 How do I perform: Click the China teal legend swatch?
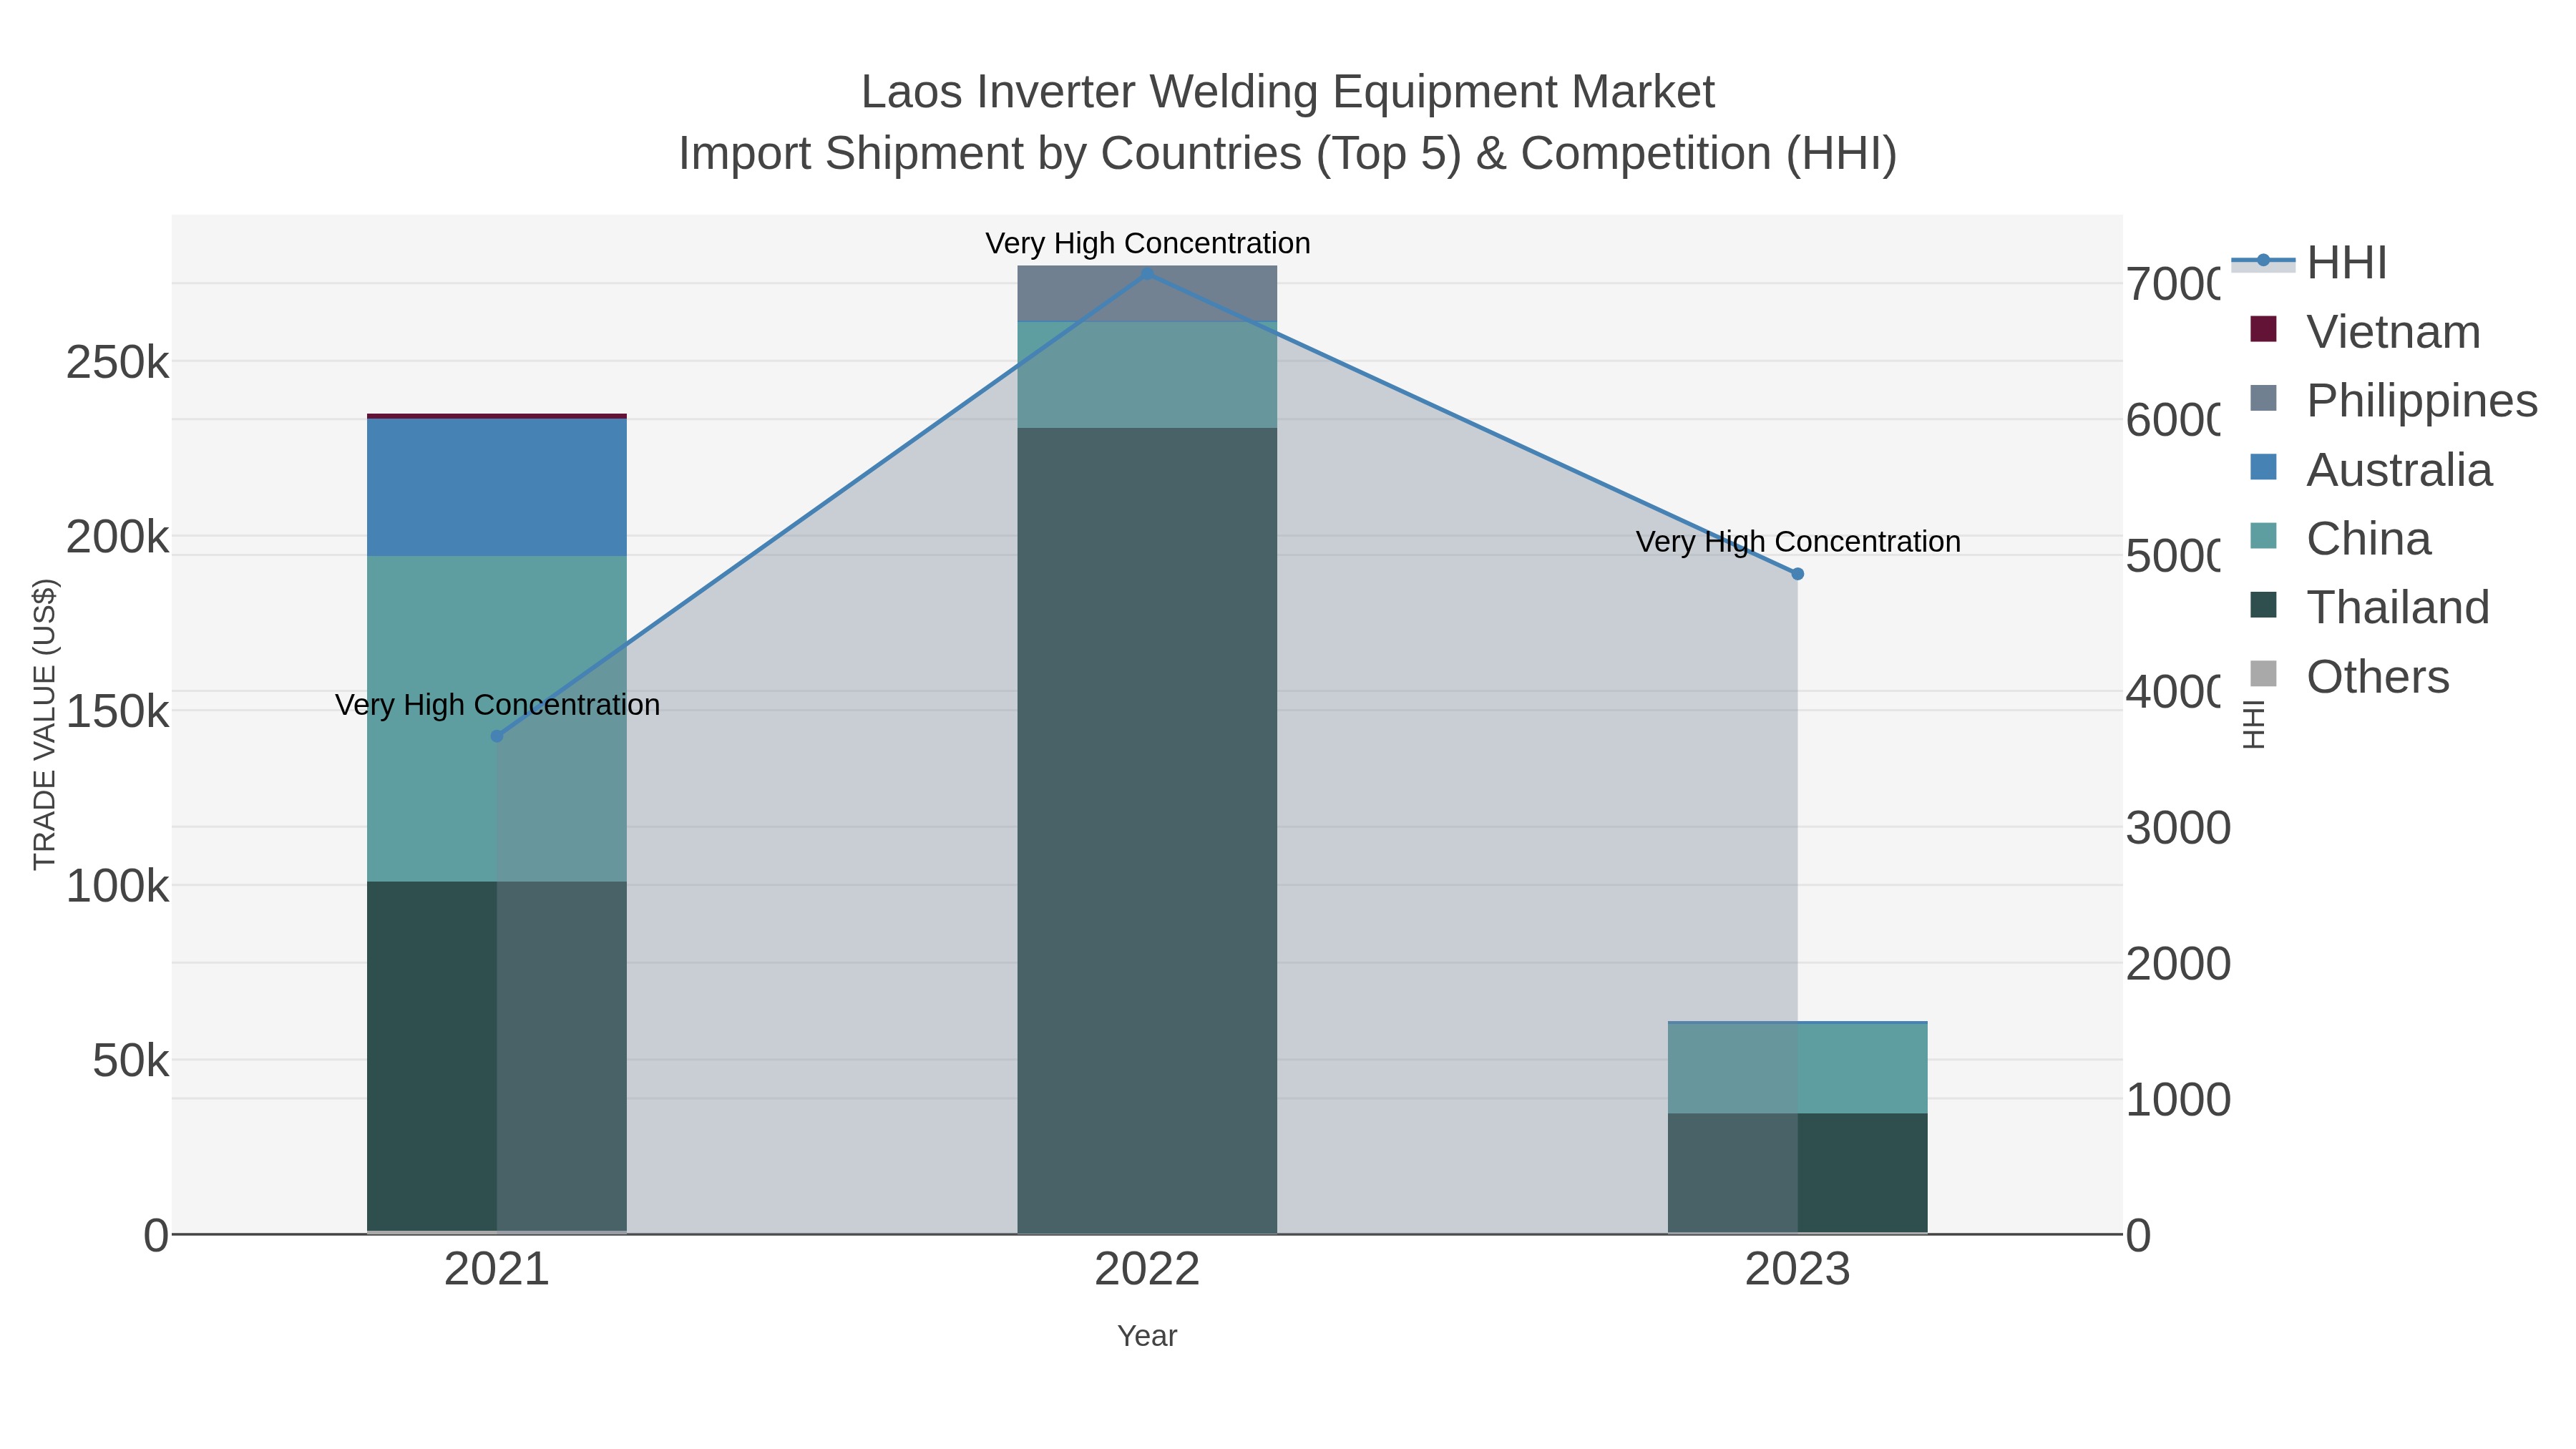click(2263, 536)
